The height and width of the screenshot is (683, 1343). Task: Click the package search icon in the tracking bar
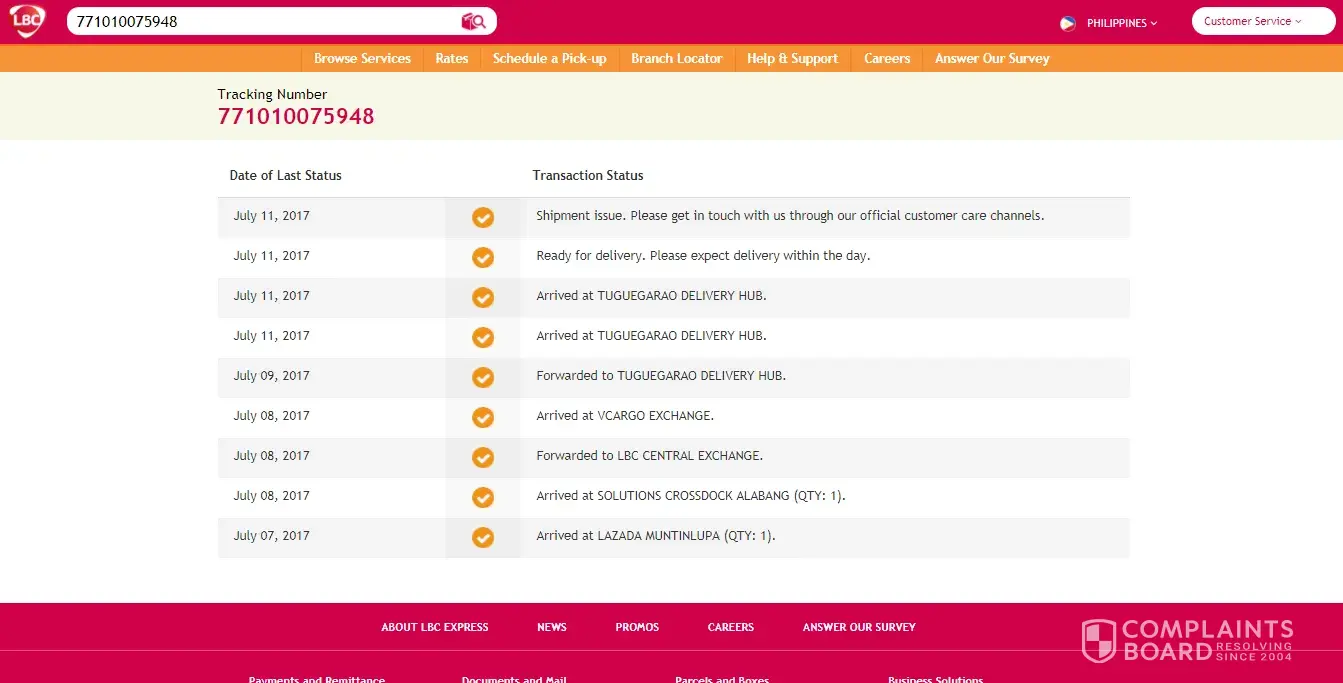click(473, 21)
